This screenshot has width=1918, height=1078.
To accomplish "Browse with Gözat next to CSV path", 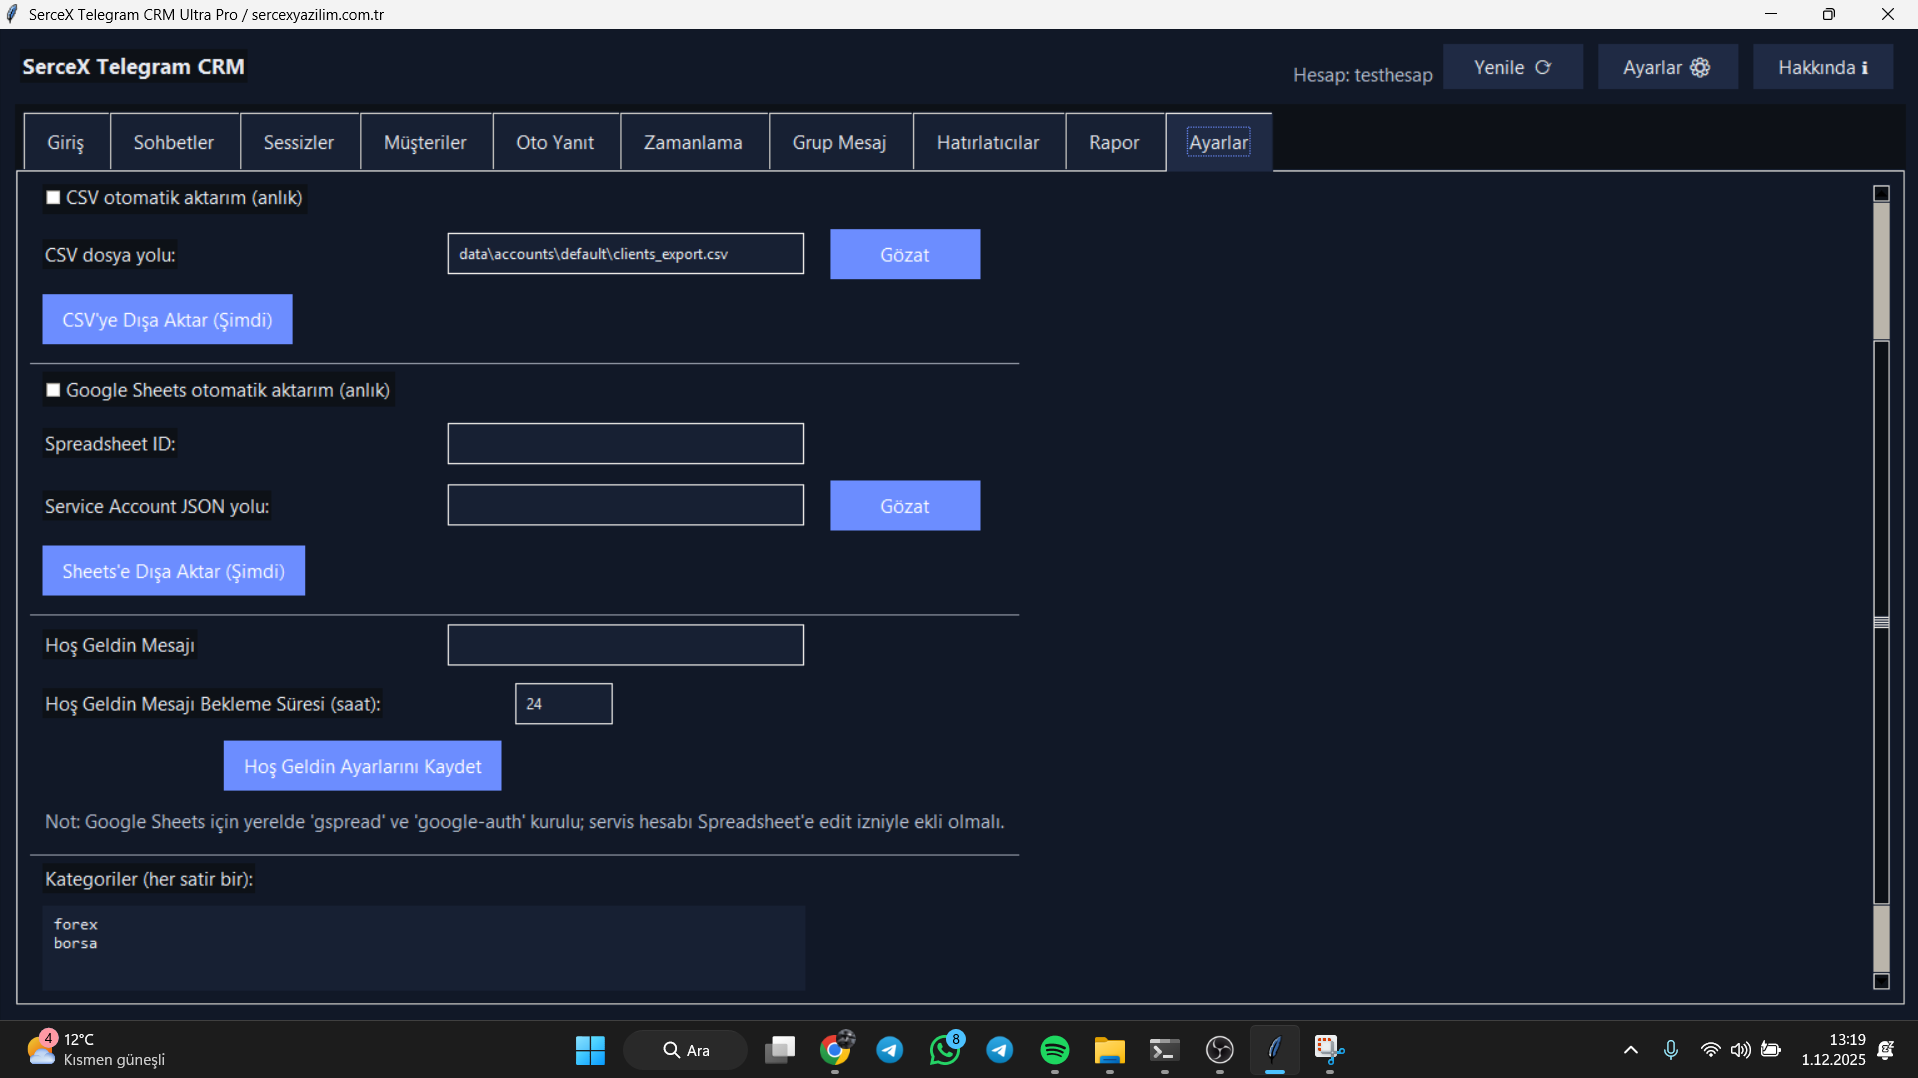I will (x=904, y=255).
